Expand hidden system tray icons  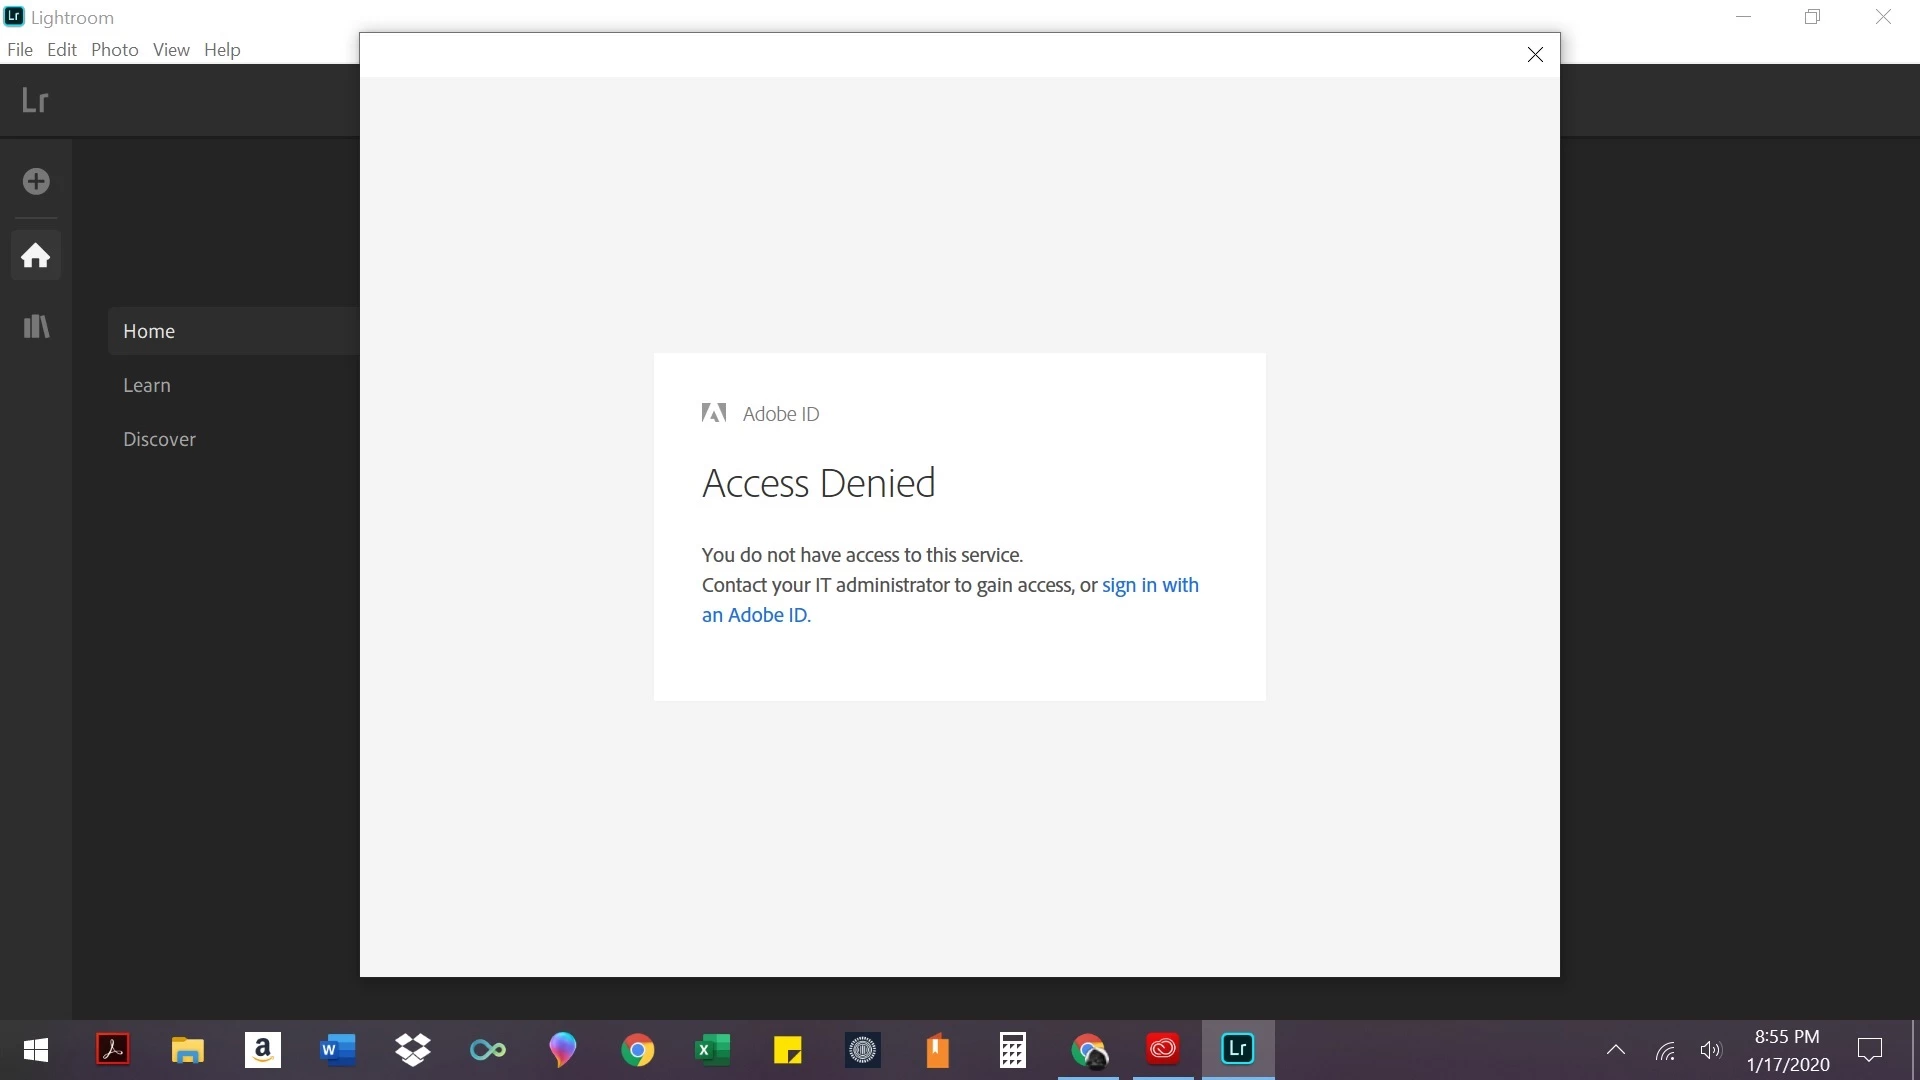point(1615,1049)
